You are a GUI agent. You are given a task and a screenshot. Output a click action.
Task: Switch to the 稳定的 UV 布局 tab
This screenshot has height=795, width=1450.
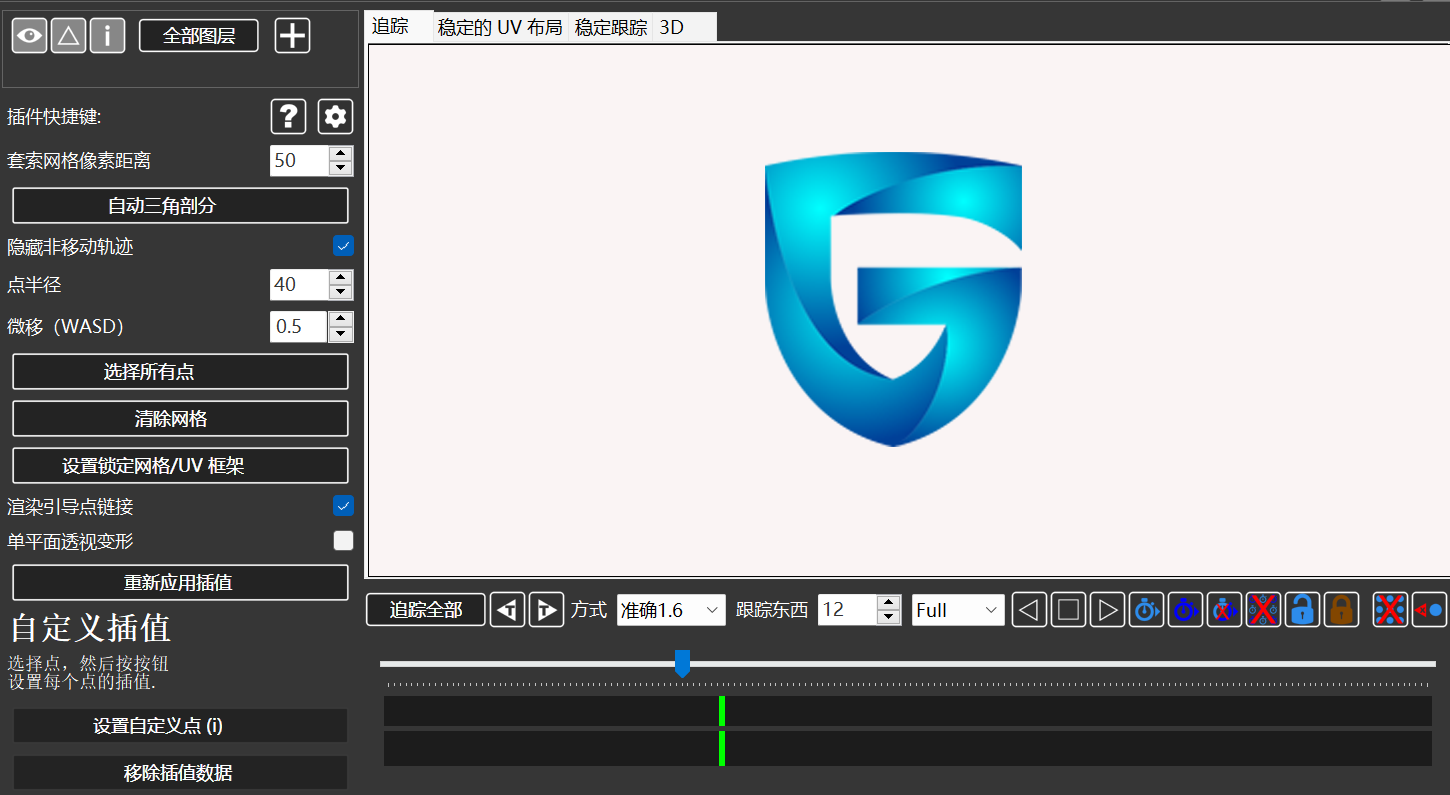[x=500, y=27]
